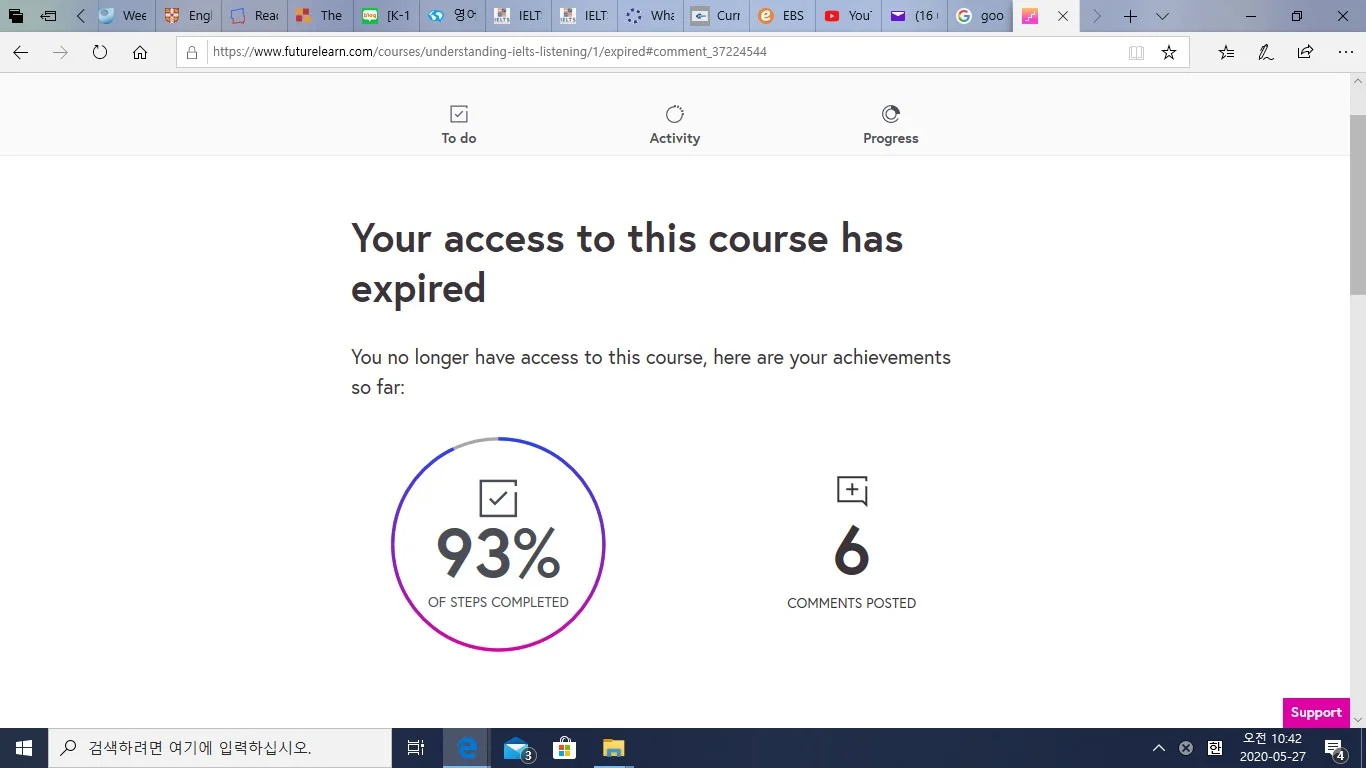Screen dimensions: 1366x768
Task: Click the 93% steps completed progress circle
Action: [498, 545]
